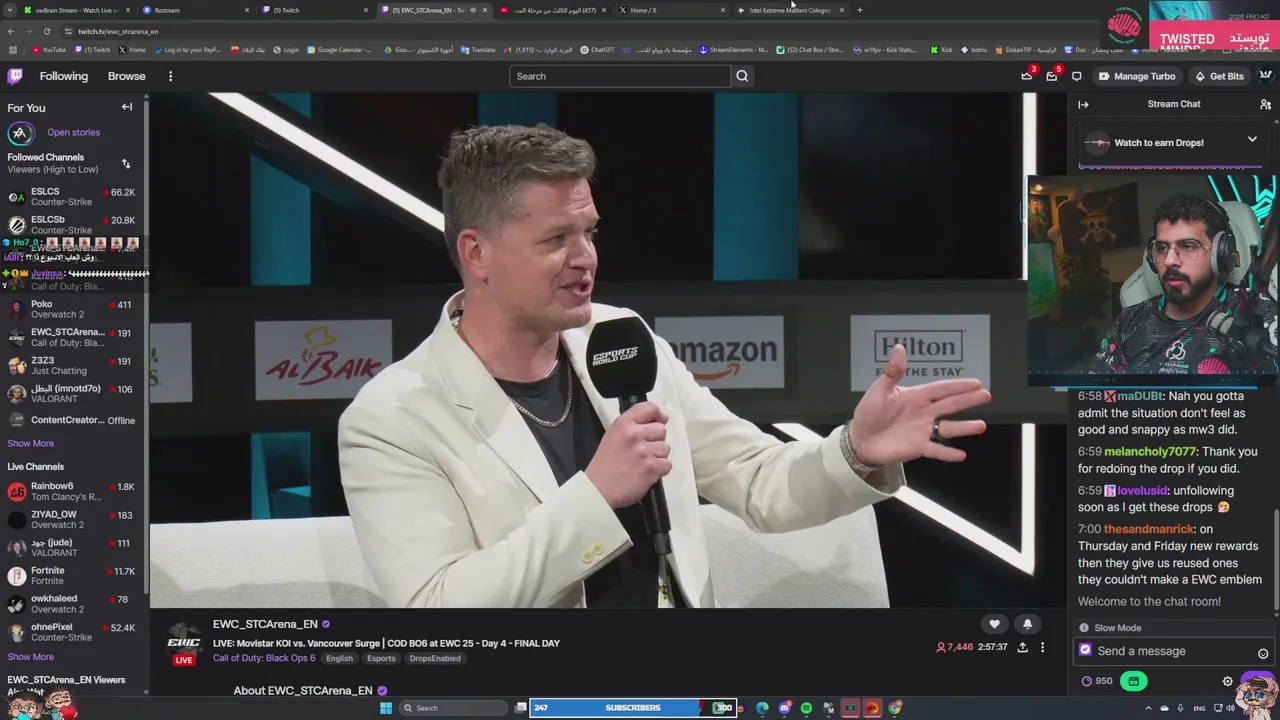Open ContentCreator offline channel
Viewport: 1280px width, 720px height.
[x=72, y=420]
